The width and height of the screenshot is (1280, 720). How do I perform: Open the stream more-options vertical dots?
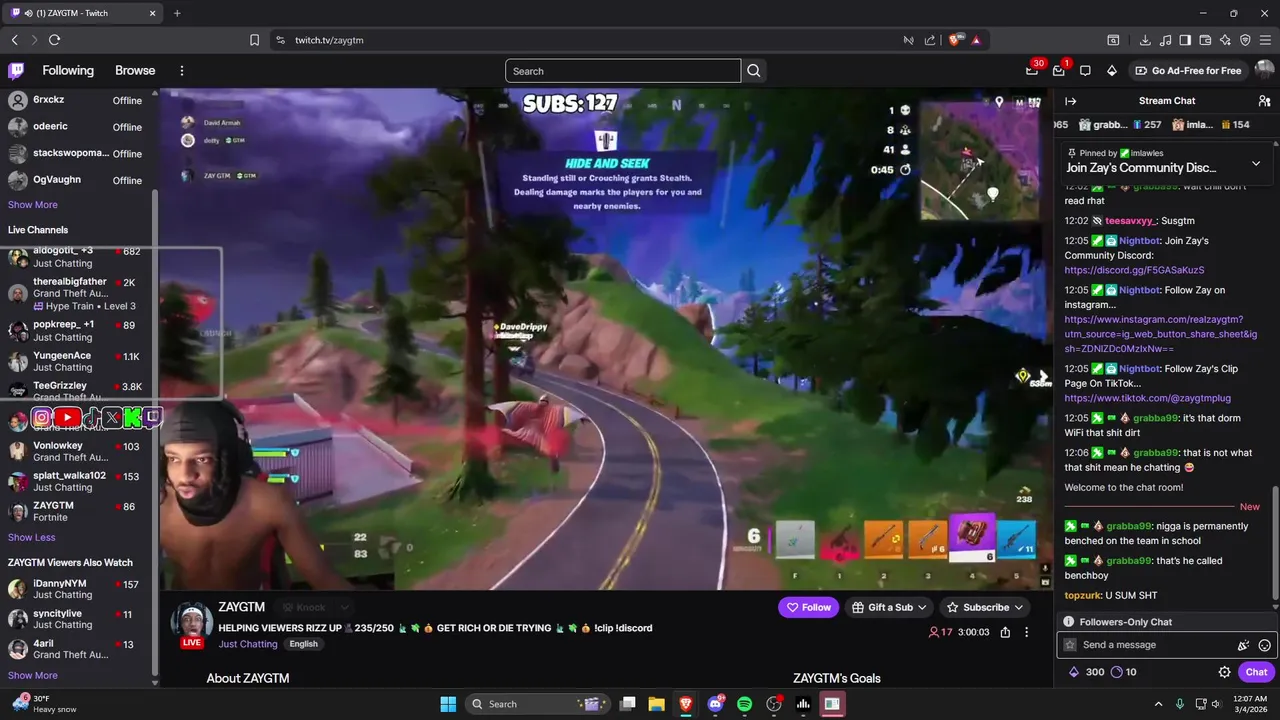[1026, 632]
